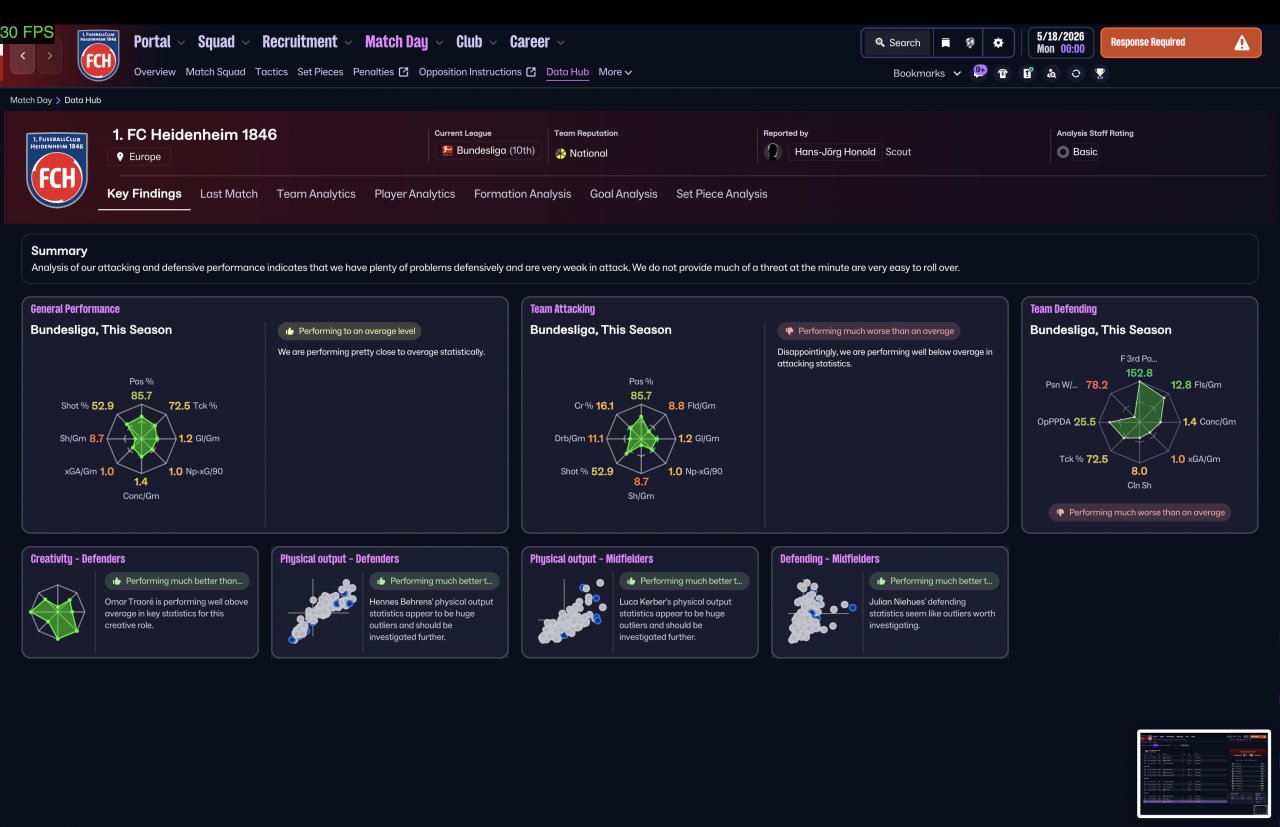Image resolution: width=1280 pixels, height=827 pixels.
Task: Go to Match Squad
Action: pos(215,72)
